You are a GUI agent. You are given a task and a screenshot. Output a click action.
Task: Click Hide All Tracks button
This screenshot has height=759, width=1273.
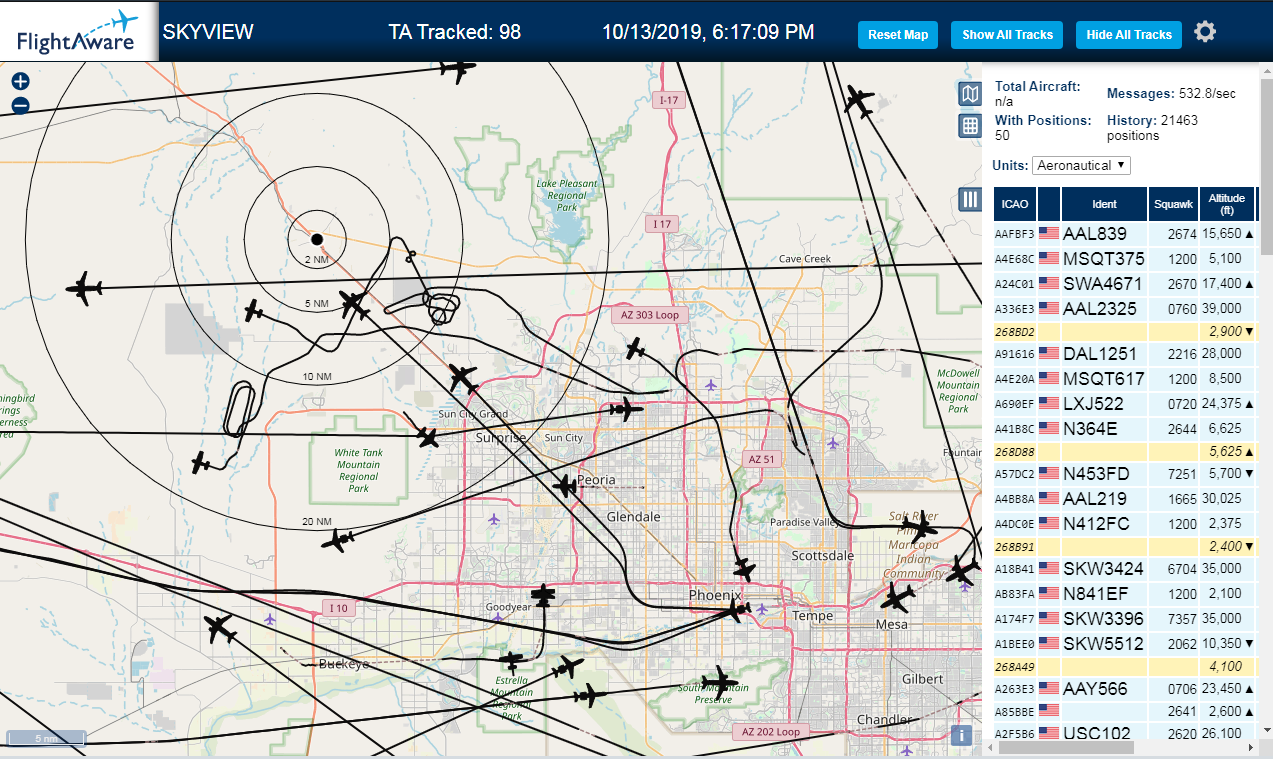click(1129, 34)
